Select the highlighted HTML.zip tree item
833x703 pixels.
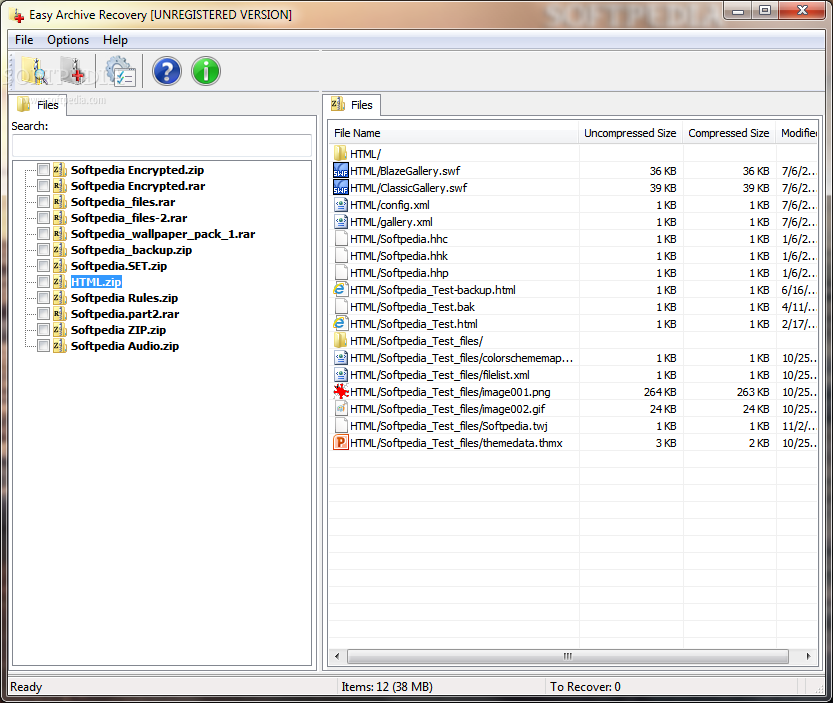(96, 282)
